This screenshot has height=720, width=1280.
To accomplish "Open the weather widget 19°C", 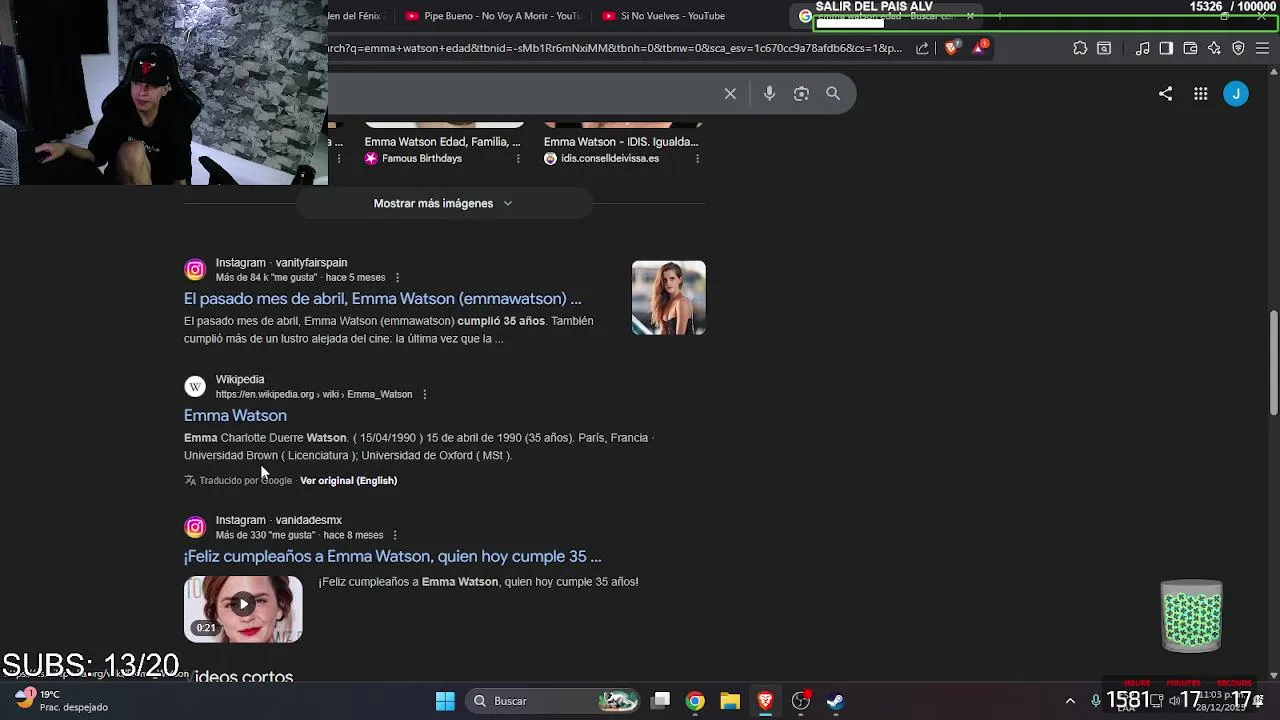I will click(60, 700).
